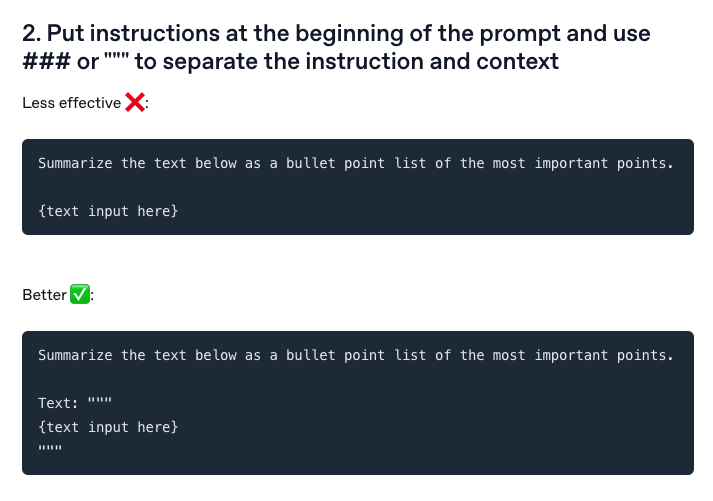Screen dimensions: 713x501
Task: Click "{text input here}" in the first code block
Action: [108, 211]
